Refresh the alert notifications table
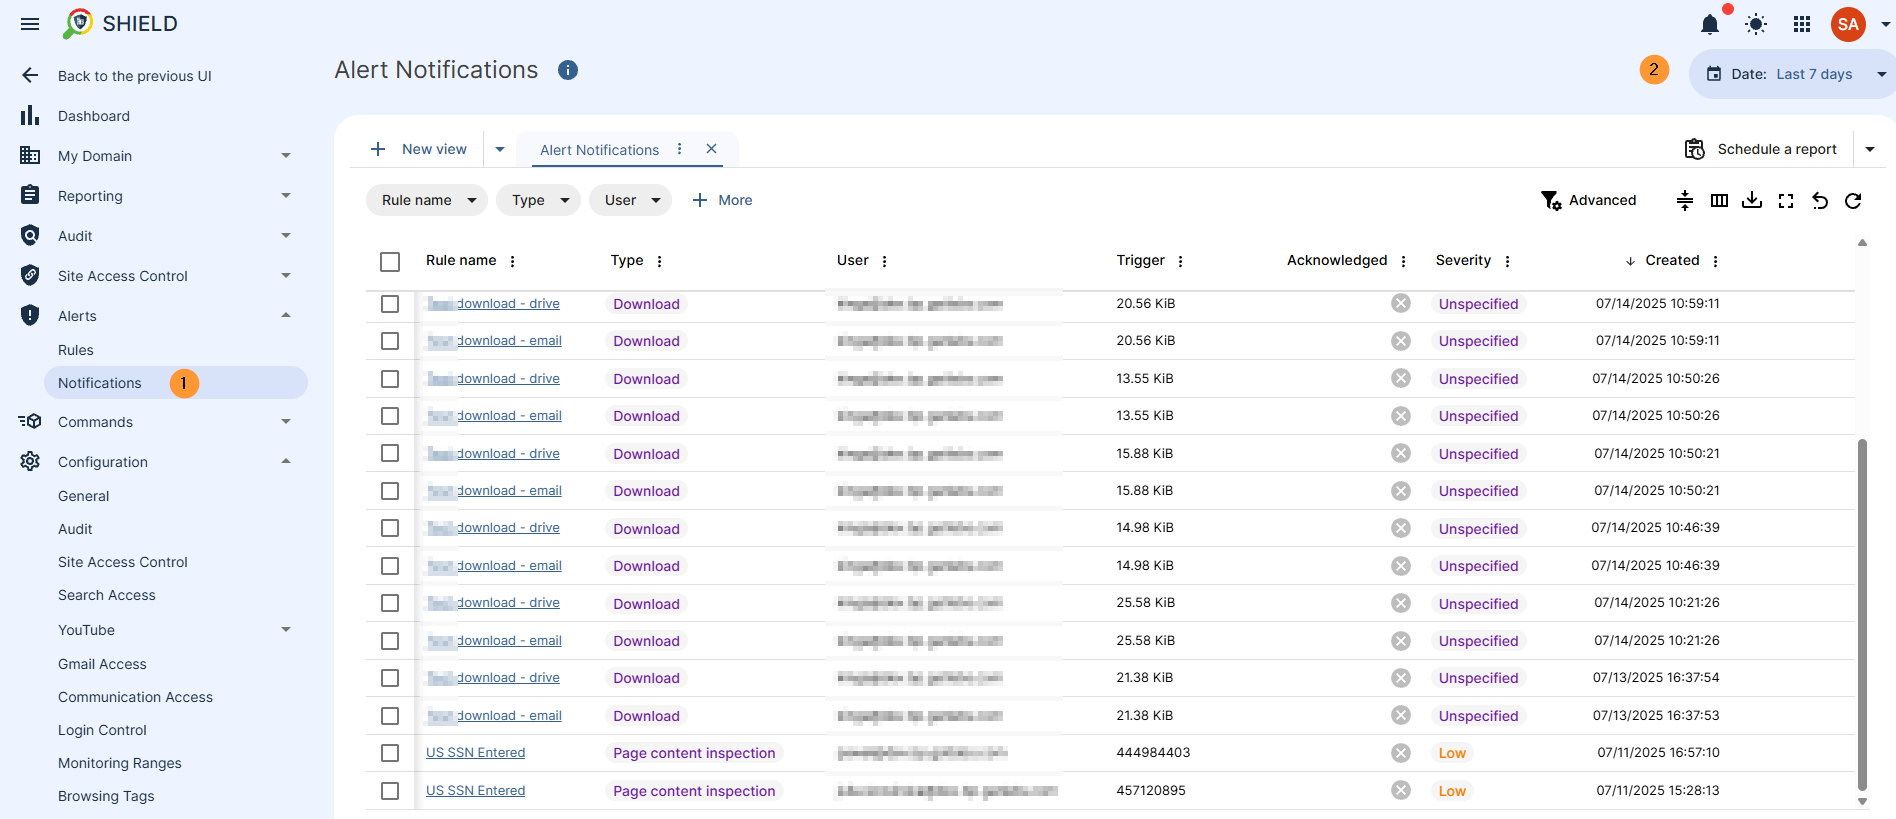 1853,201
